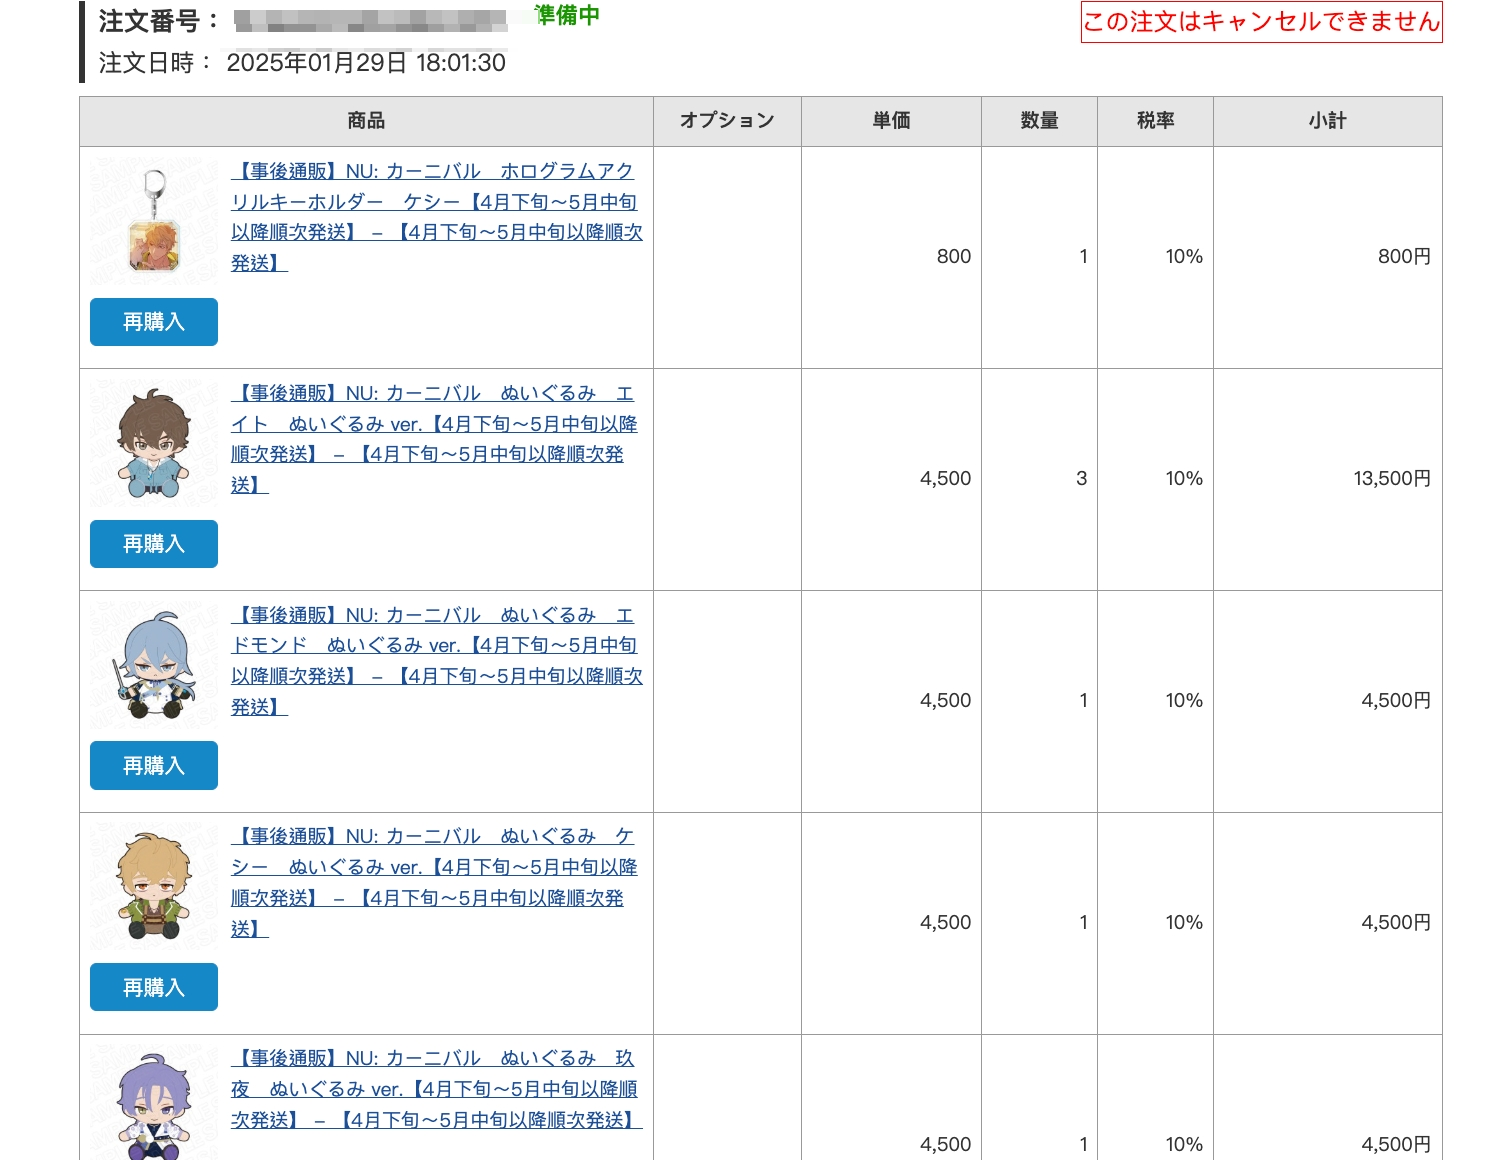The image size is (1510, 1160).
Task: Click the 商品 column header
Action: pyautogui.click(x=366, y=121)
